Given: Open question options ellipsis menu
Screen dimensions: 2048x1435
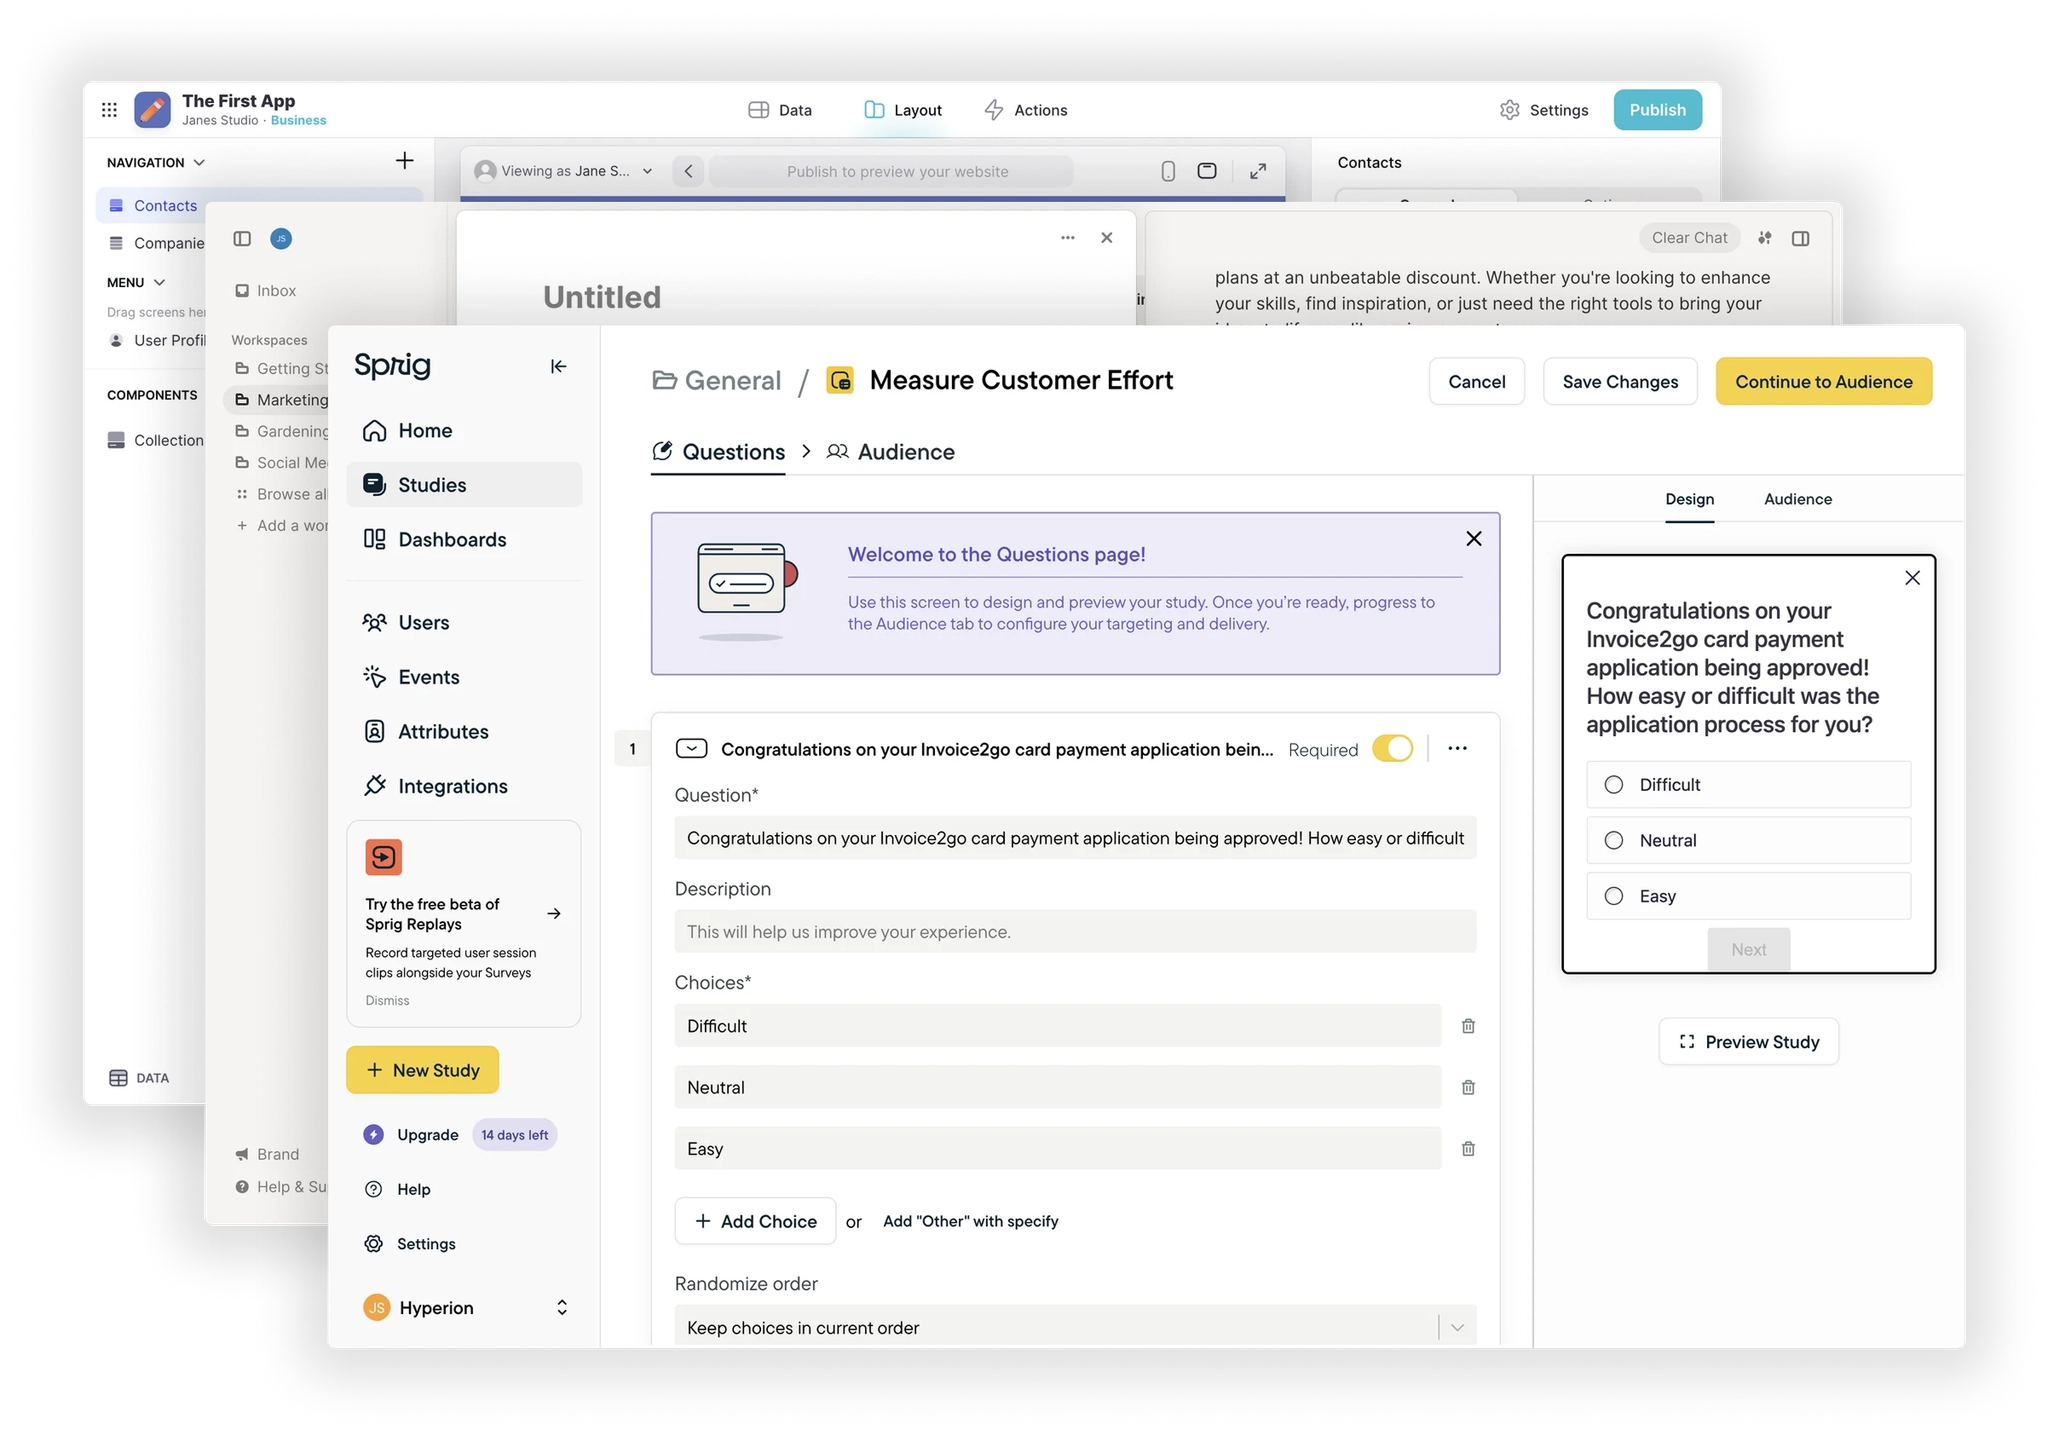Looking at the screenshot, I should (x=1457, y=749).
